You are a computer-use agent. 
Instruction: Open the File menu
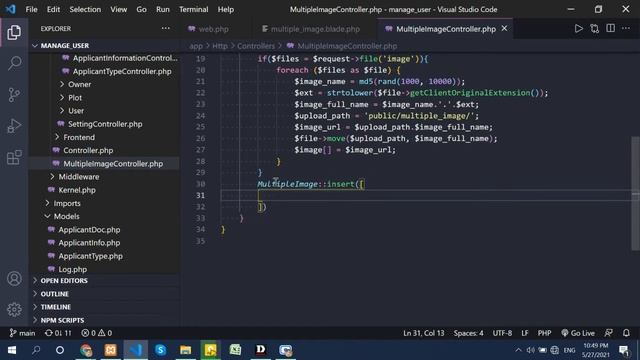click(31, 9)
